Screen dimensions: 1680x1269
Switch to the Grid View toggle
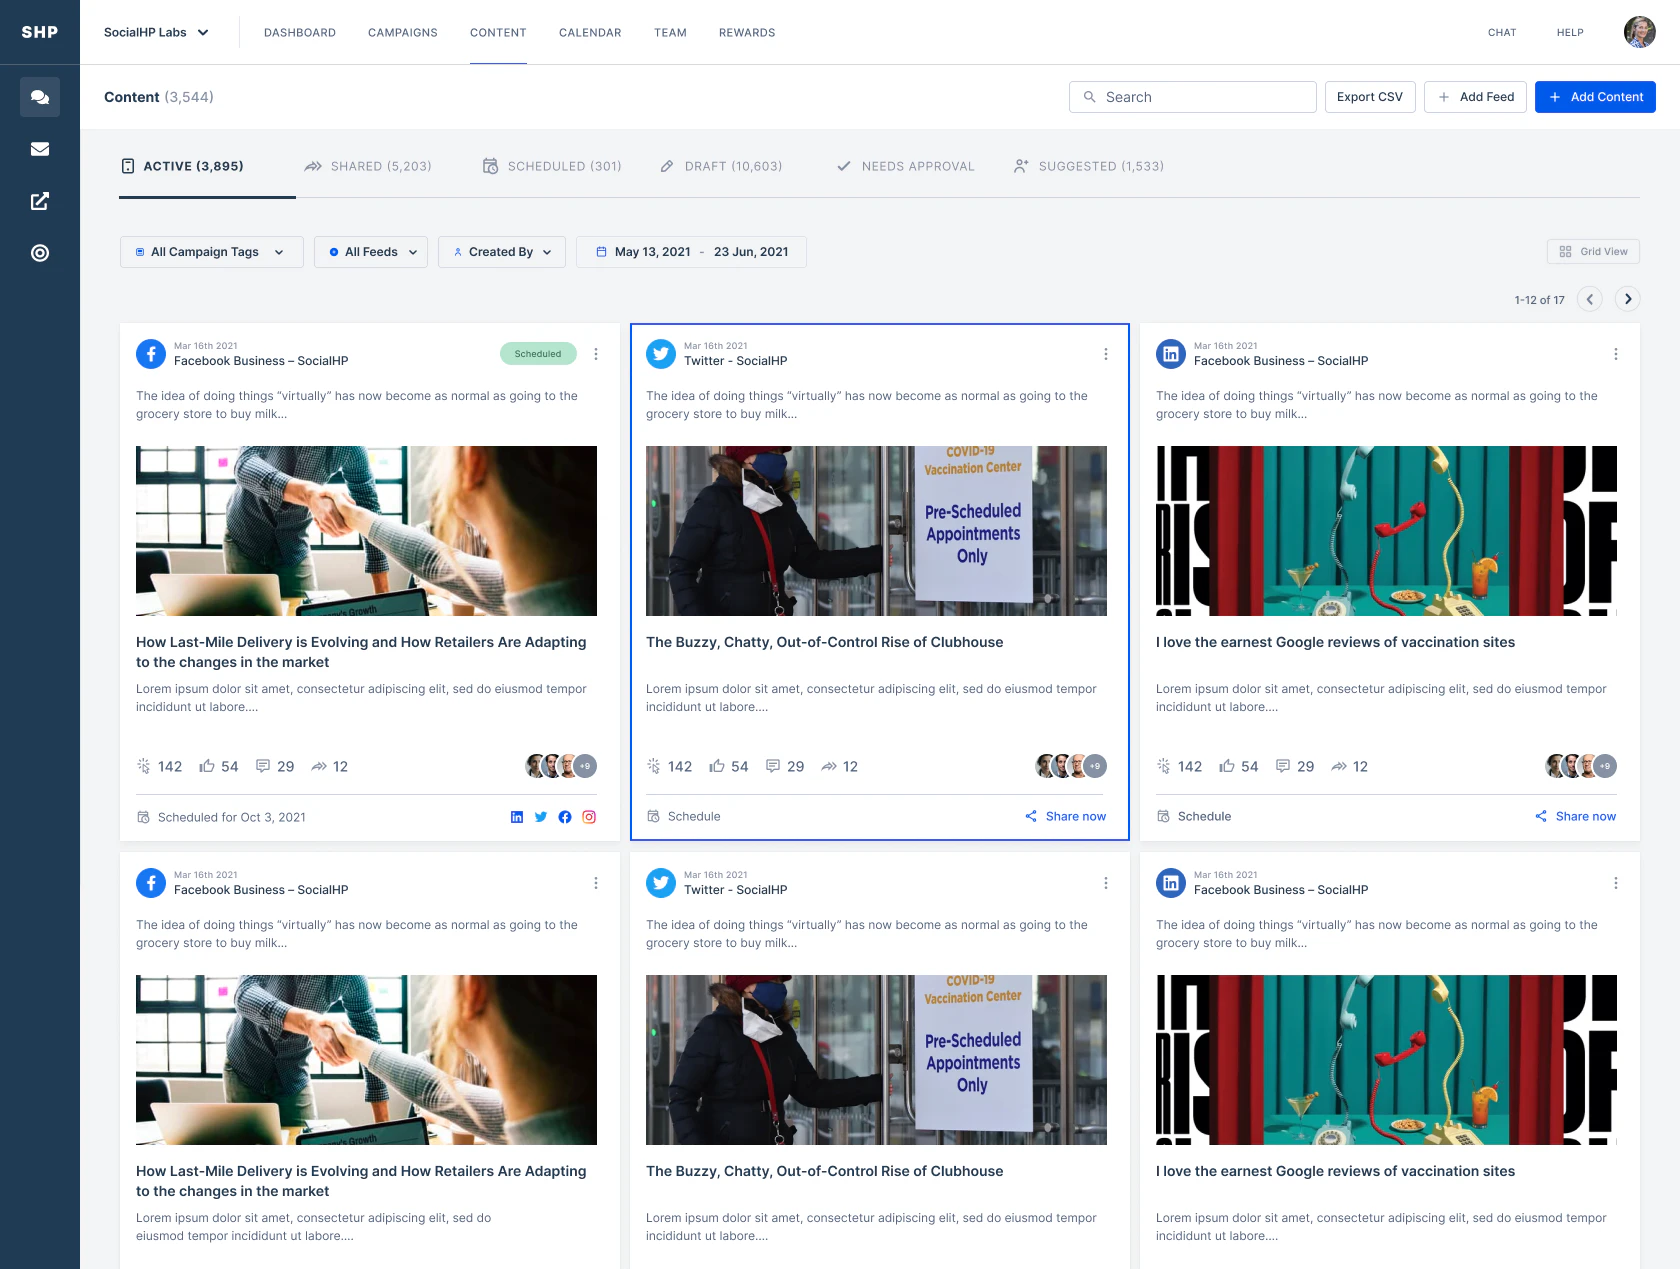click(x=1592, y=251)
